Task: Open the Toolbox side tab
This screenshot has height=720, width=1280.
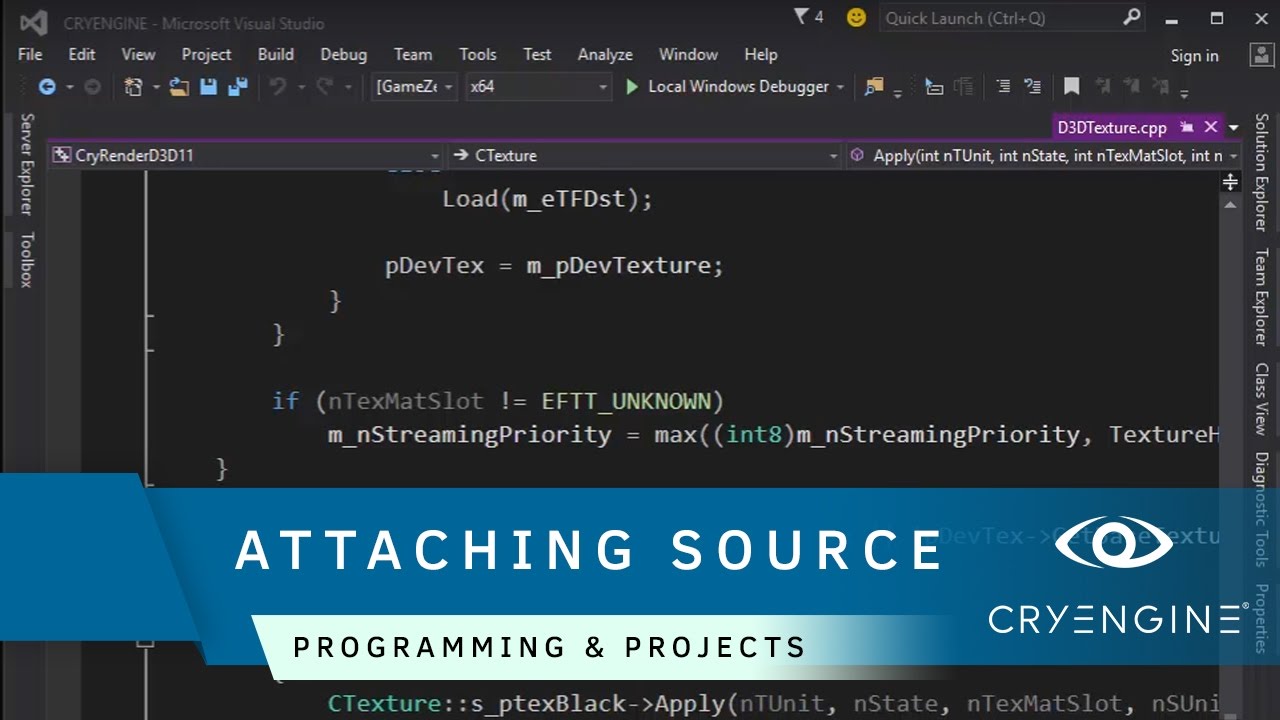Action: (x=27, y=260)
